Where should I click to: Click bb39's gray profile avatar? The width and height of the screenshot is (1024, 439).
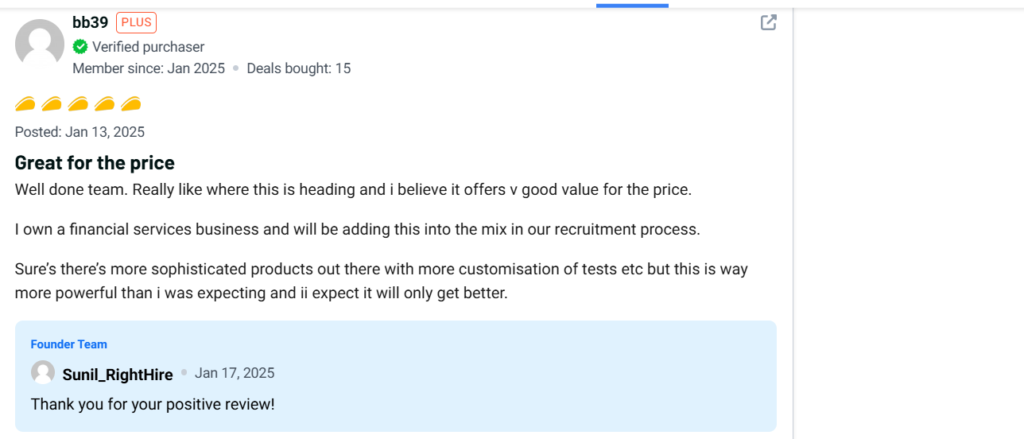tap(40, 44)
